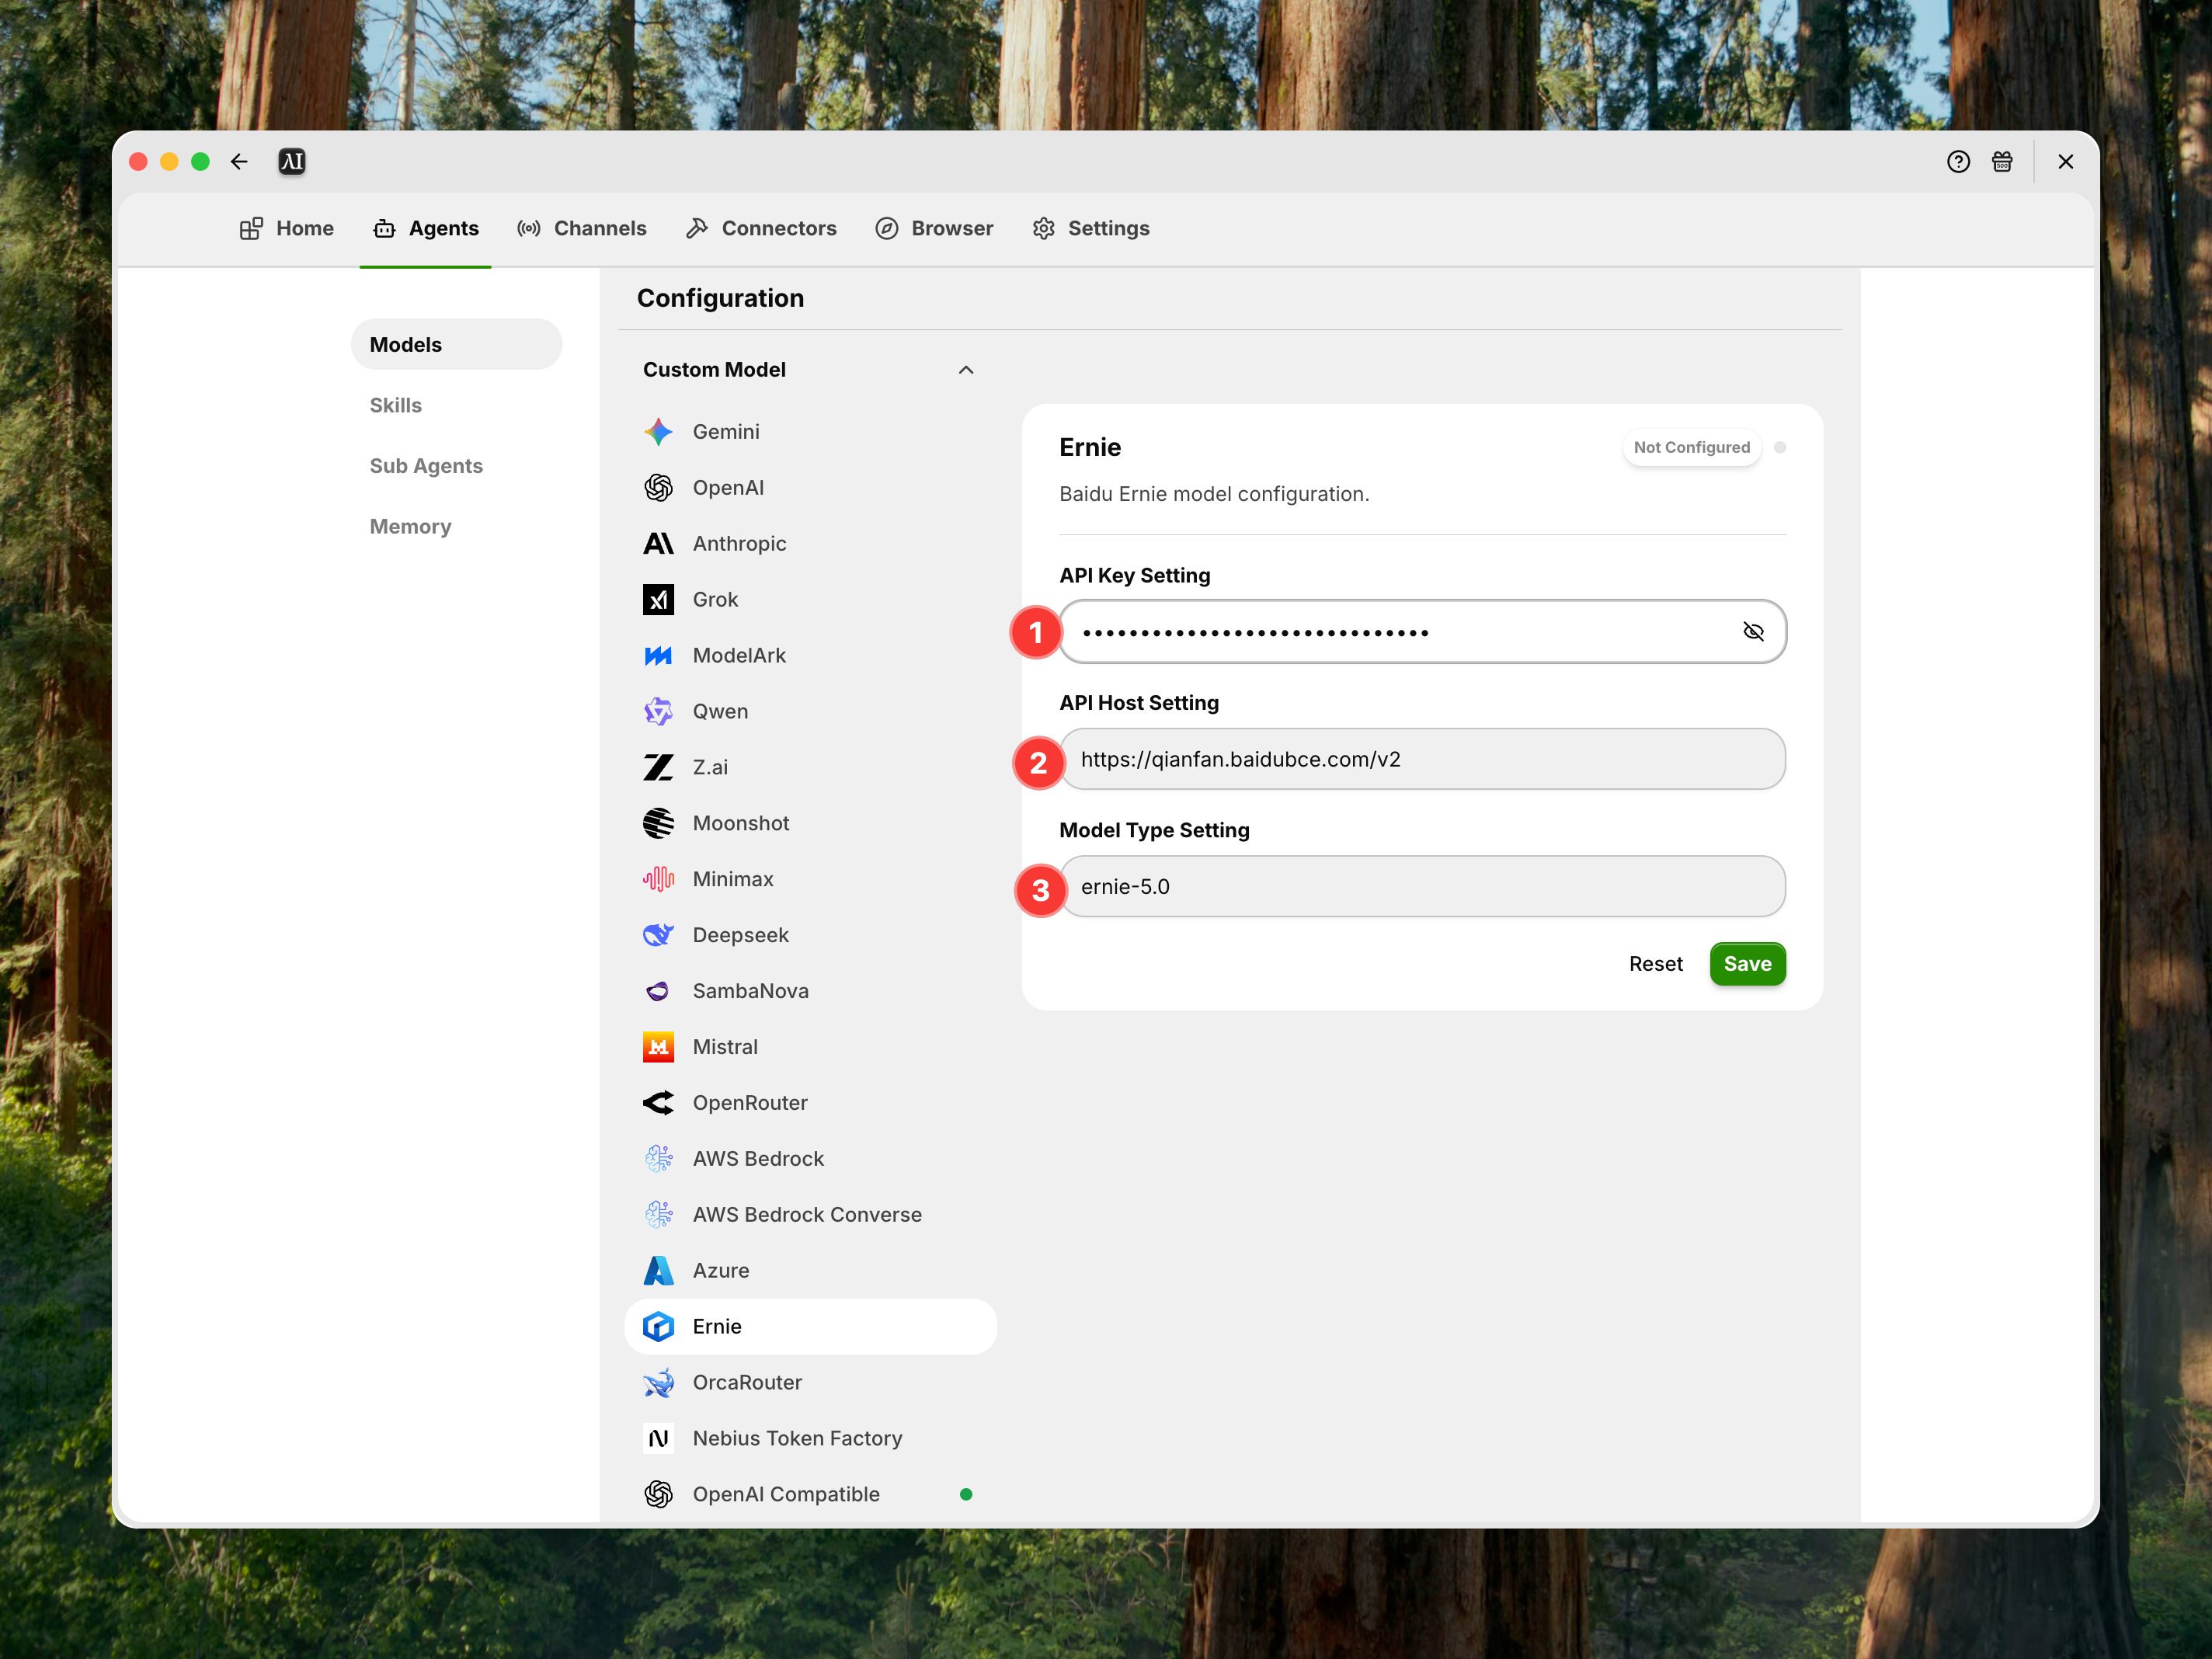The image size is (2212, 1659).
Task: Collapse the Custom Model section
Action: pos(966,370)
